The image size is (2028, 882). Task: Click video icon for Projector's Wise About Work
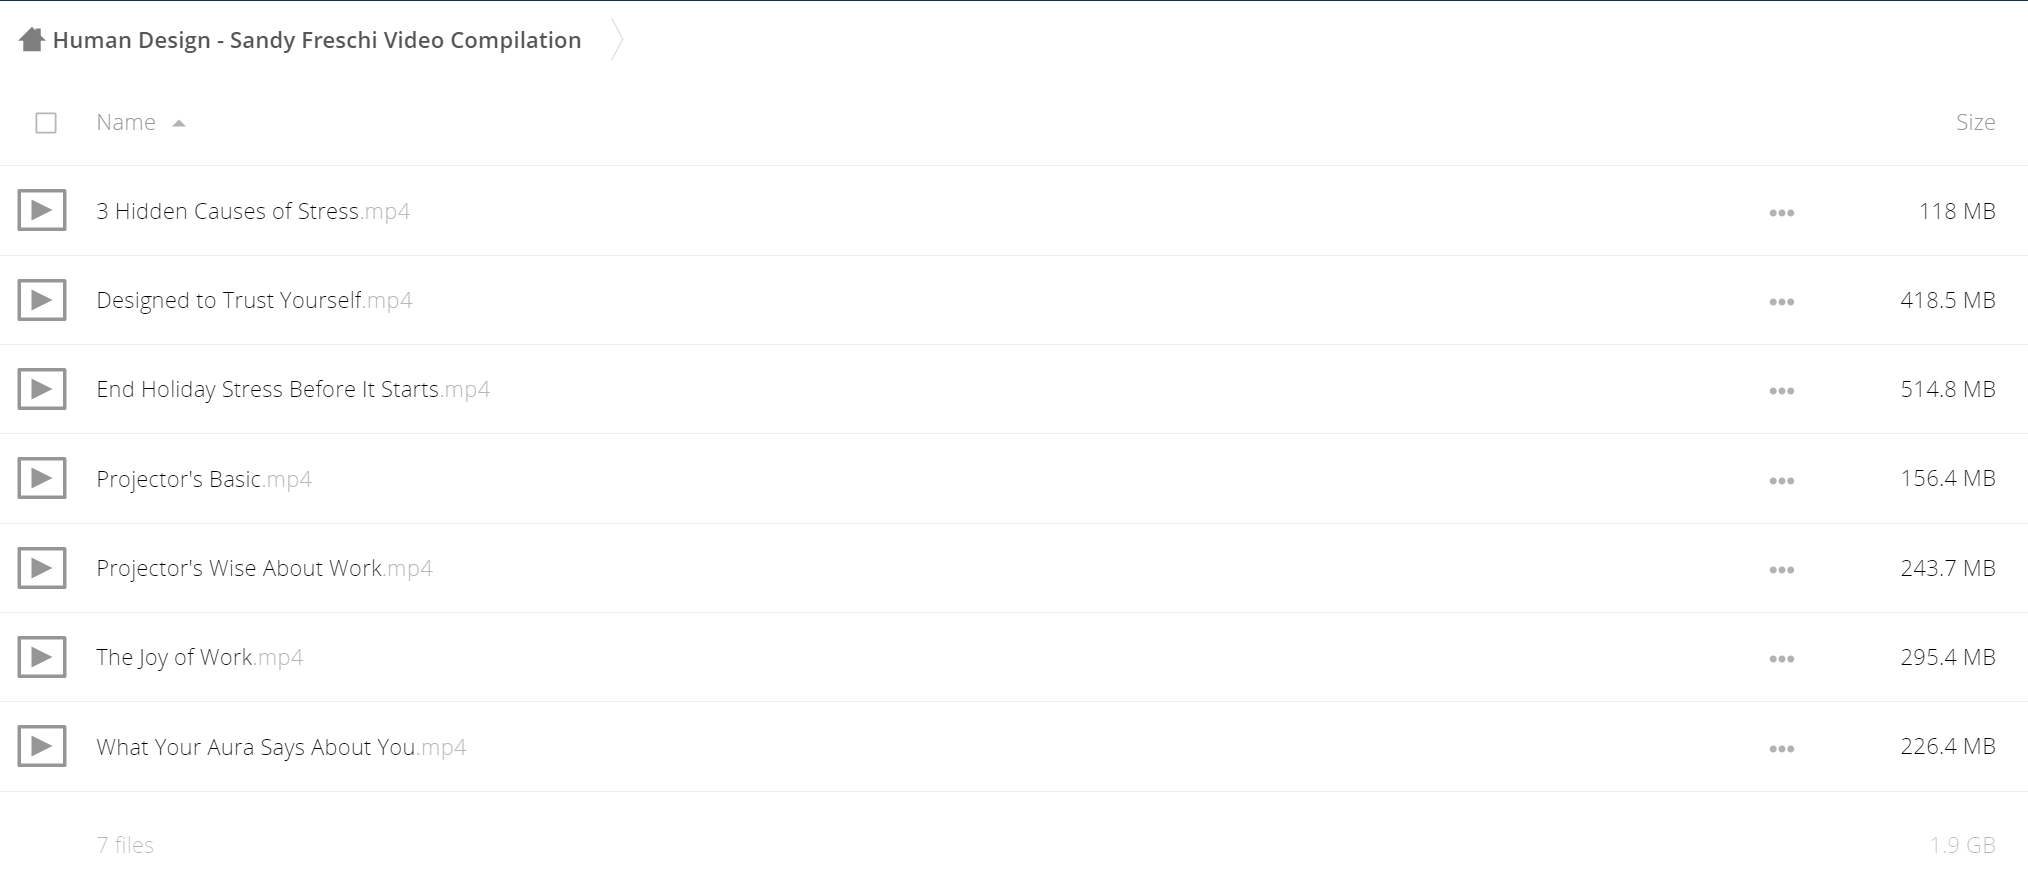42,568
